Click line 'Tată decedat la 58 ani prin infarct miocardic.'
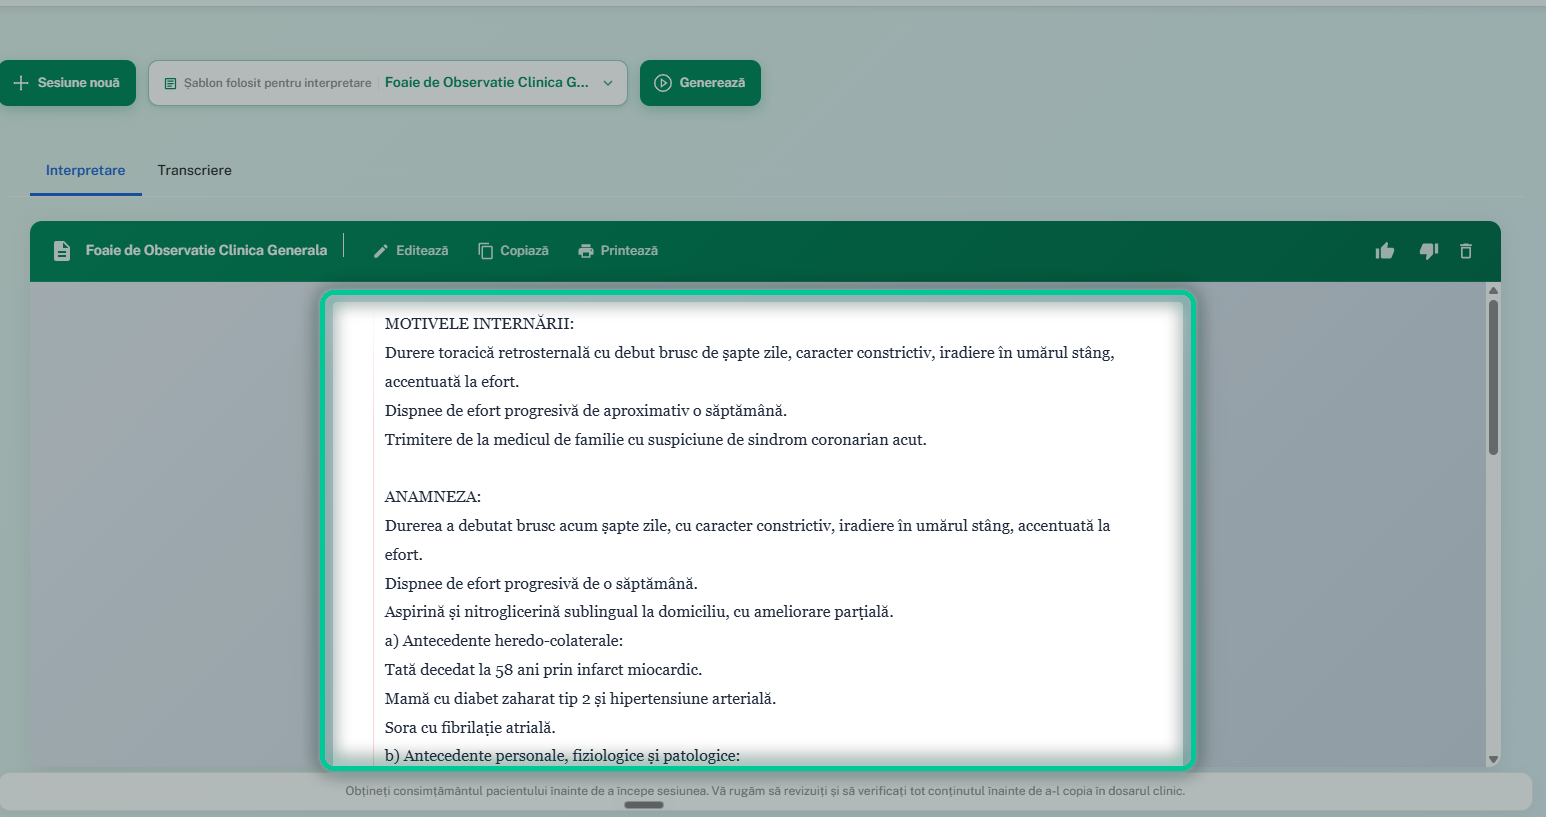 pos(543,670)
